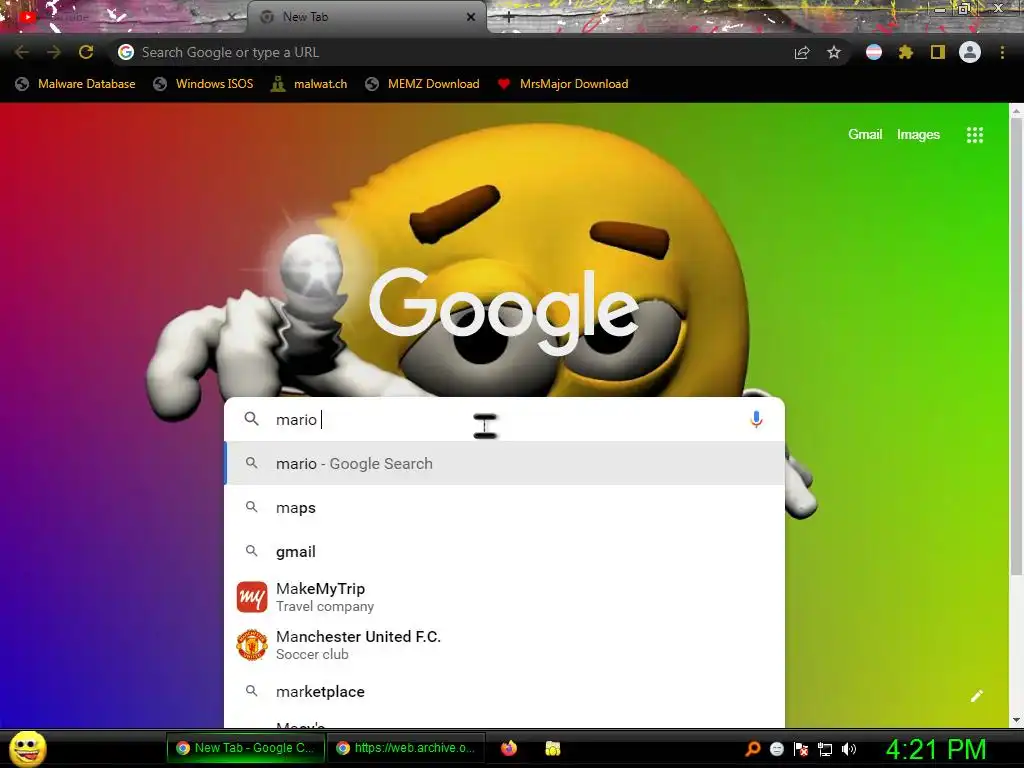1024x768 pixels.
Task: Choose the 'marketplace' suggestion
Action: coord(504,692)
